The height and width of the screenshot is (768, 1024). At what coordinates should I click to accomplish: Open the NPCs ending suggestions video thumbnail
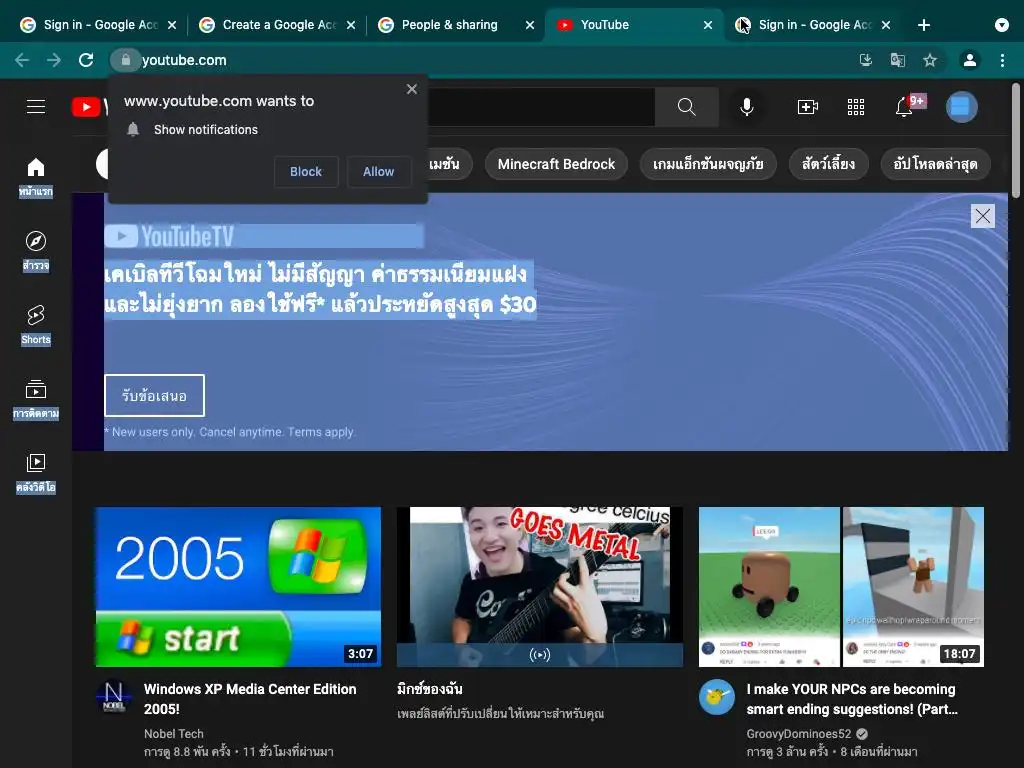coord(841,587)
